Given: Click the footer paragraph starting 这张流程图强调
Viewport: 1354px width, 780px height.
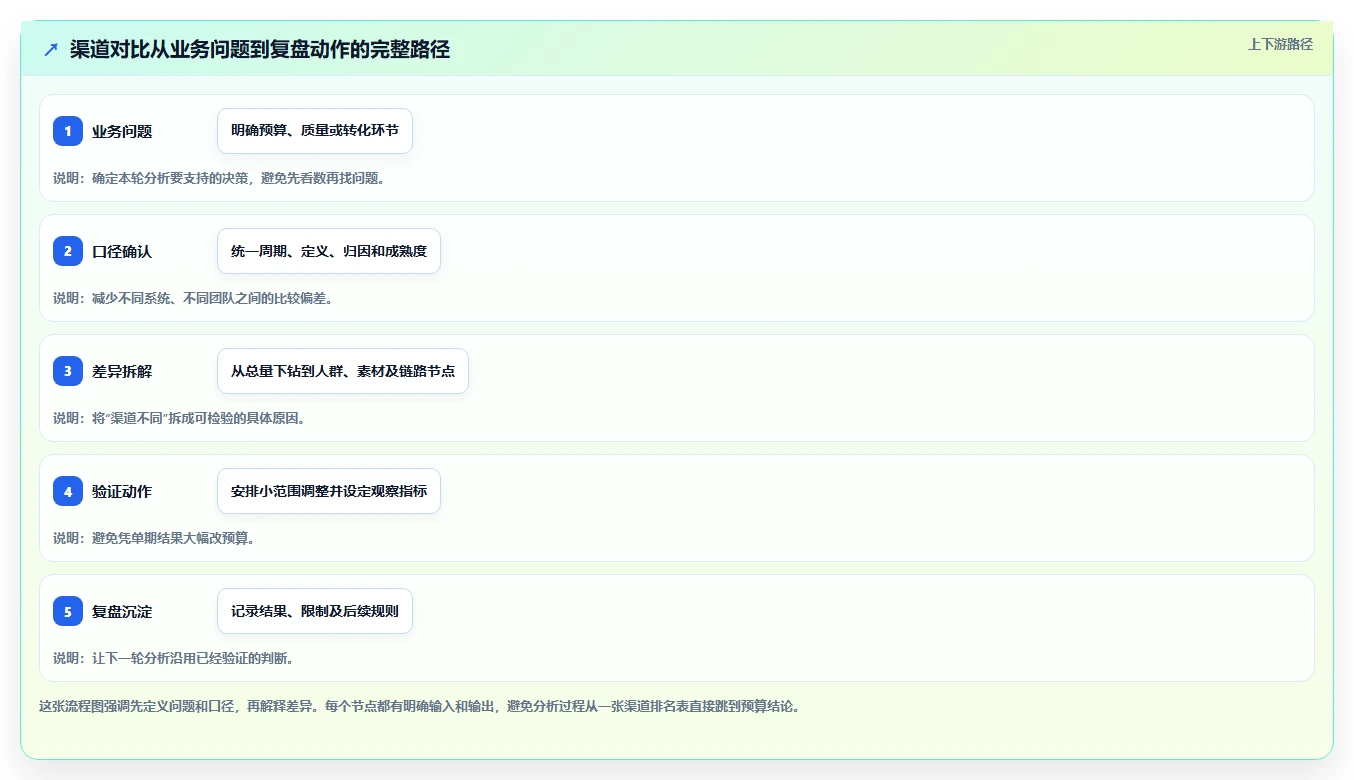Looking at the screenshot, I should tap(420, 706).
